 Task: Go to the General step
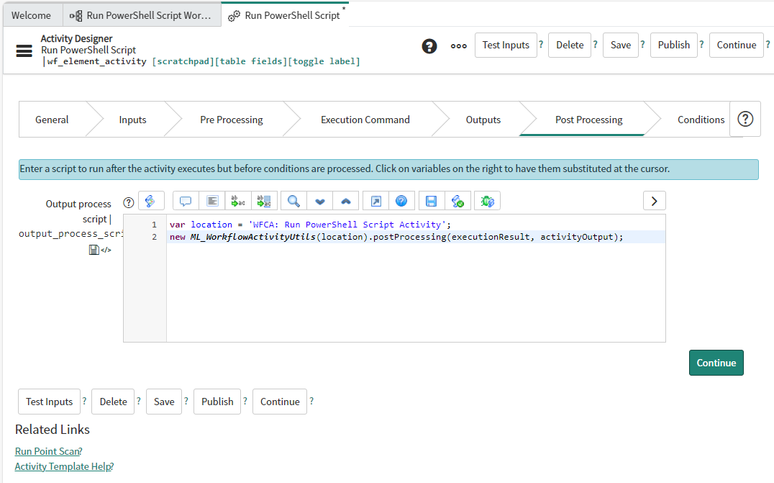pyautogui.click(x=52, y=120)
